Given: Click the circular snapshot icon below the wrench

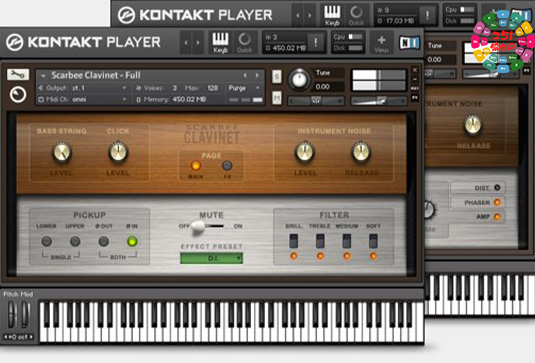Looking at the screenshot, I should (18, 95).
